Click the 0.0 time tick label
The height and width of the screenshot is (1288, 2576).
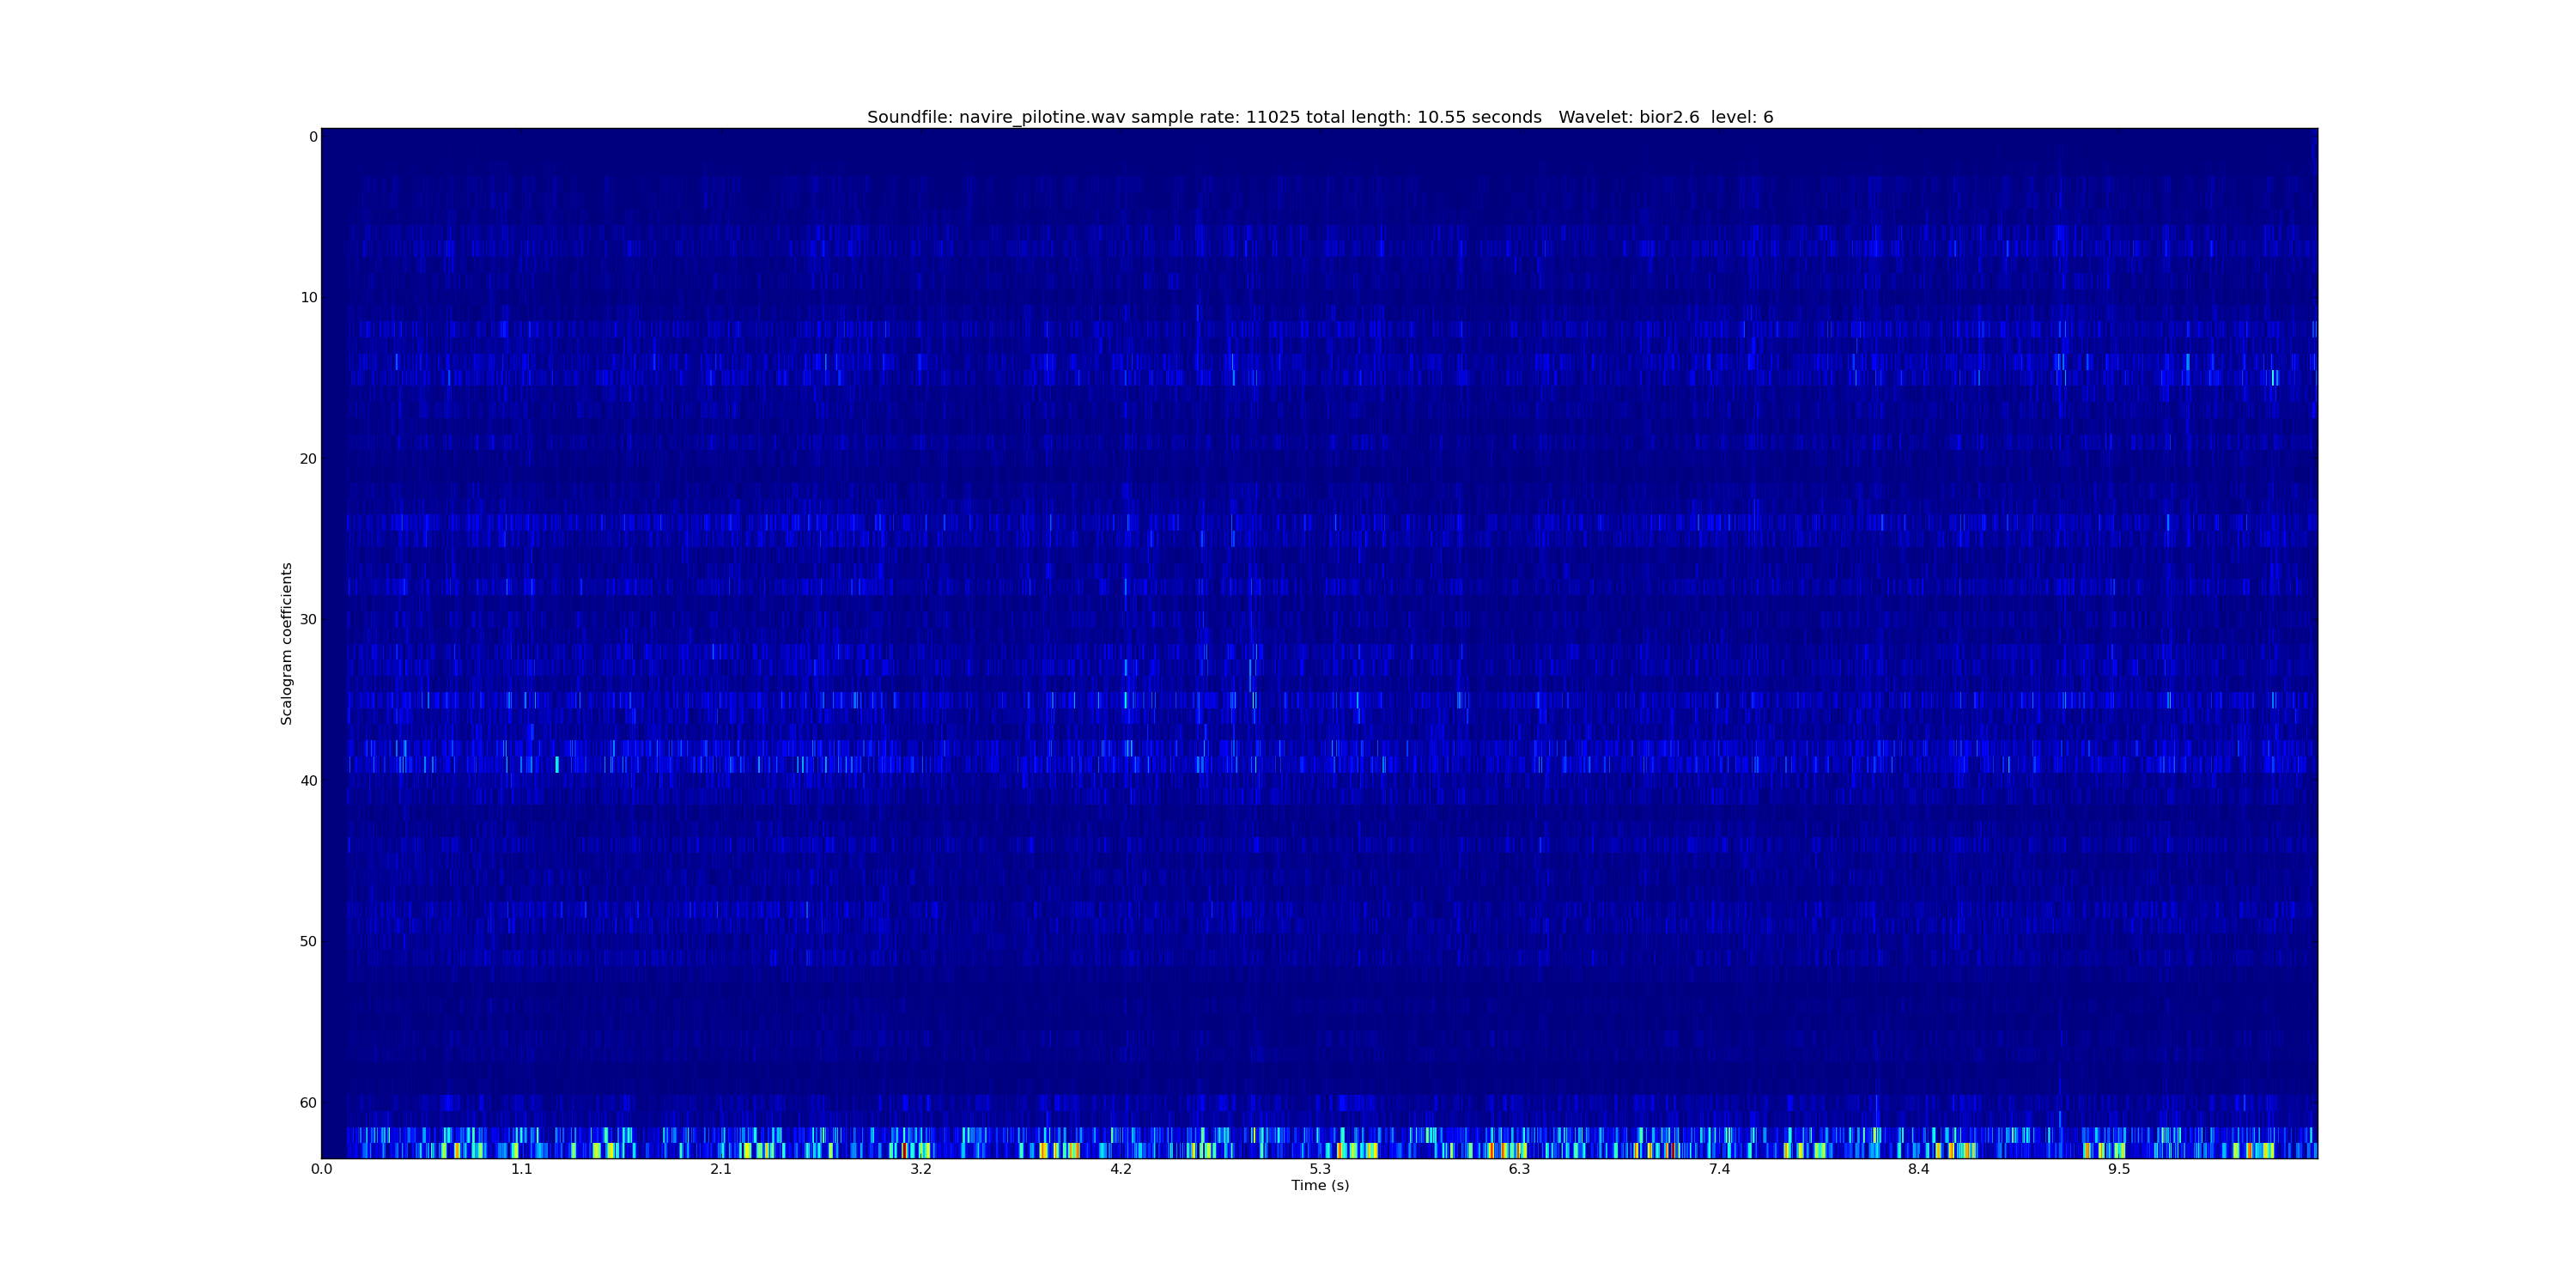pos(321,1169)
